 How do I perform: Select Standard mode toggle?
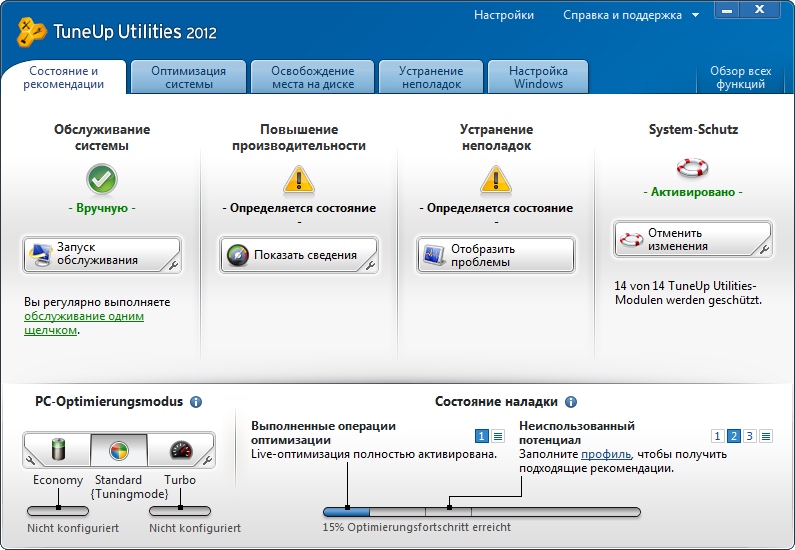pyautogui.click(x=119, y=450)
